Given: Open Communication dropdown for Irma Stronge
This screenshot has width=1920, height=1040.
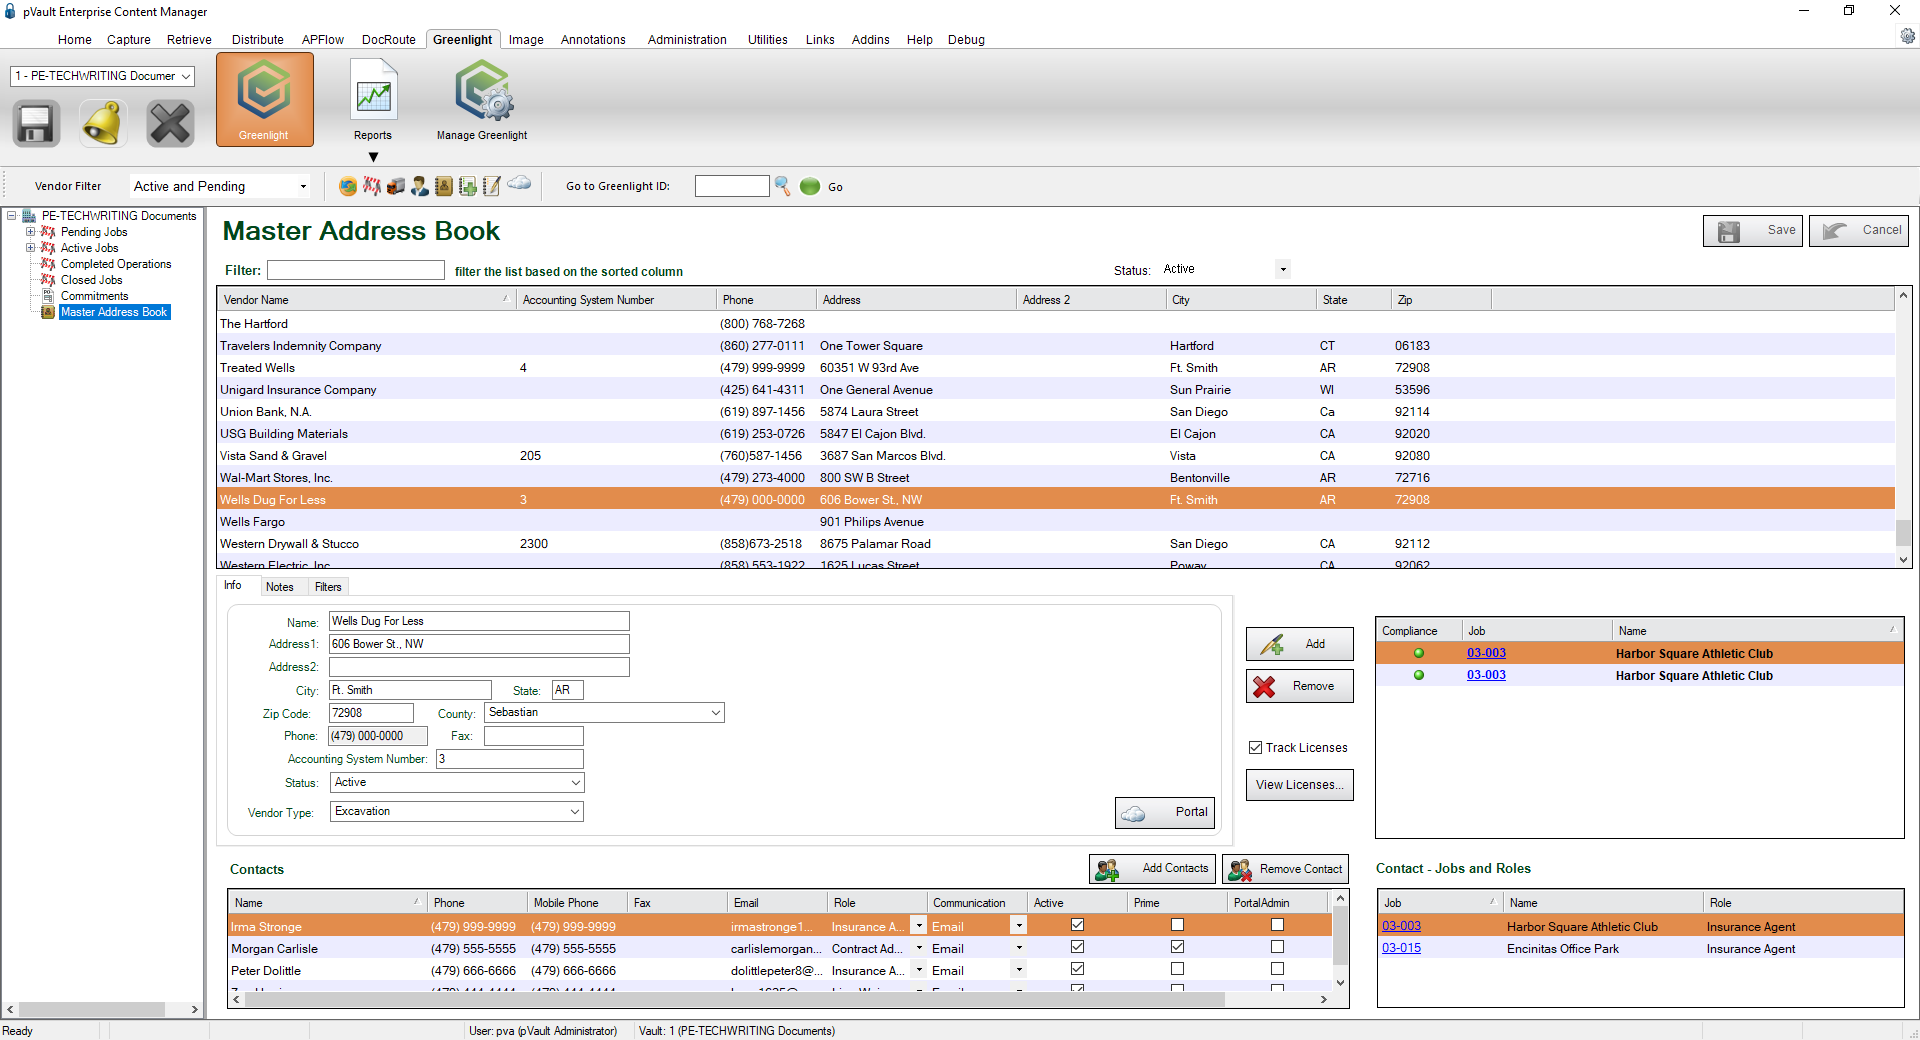Looking at the screenshot, I should tap(1018, 926).
